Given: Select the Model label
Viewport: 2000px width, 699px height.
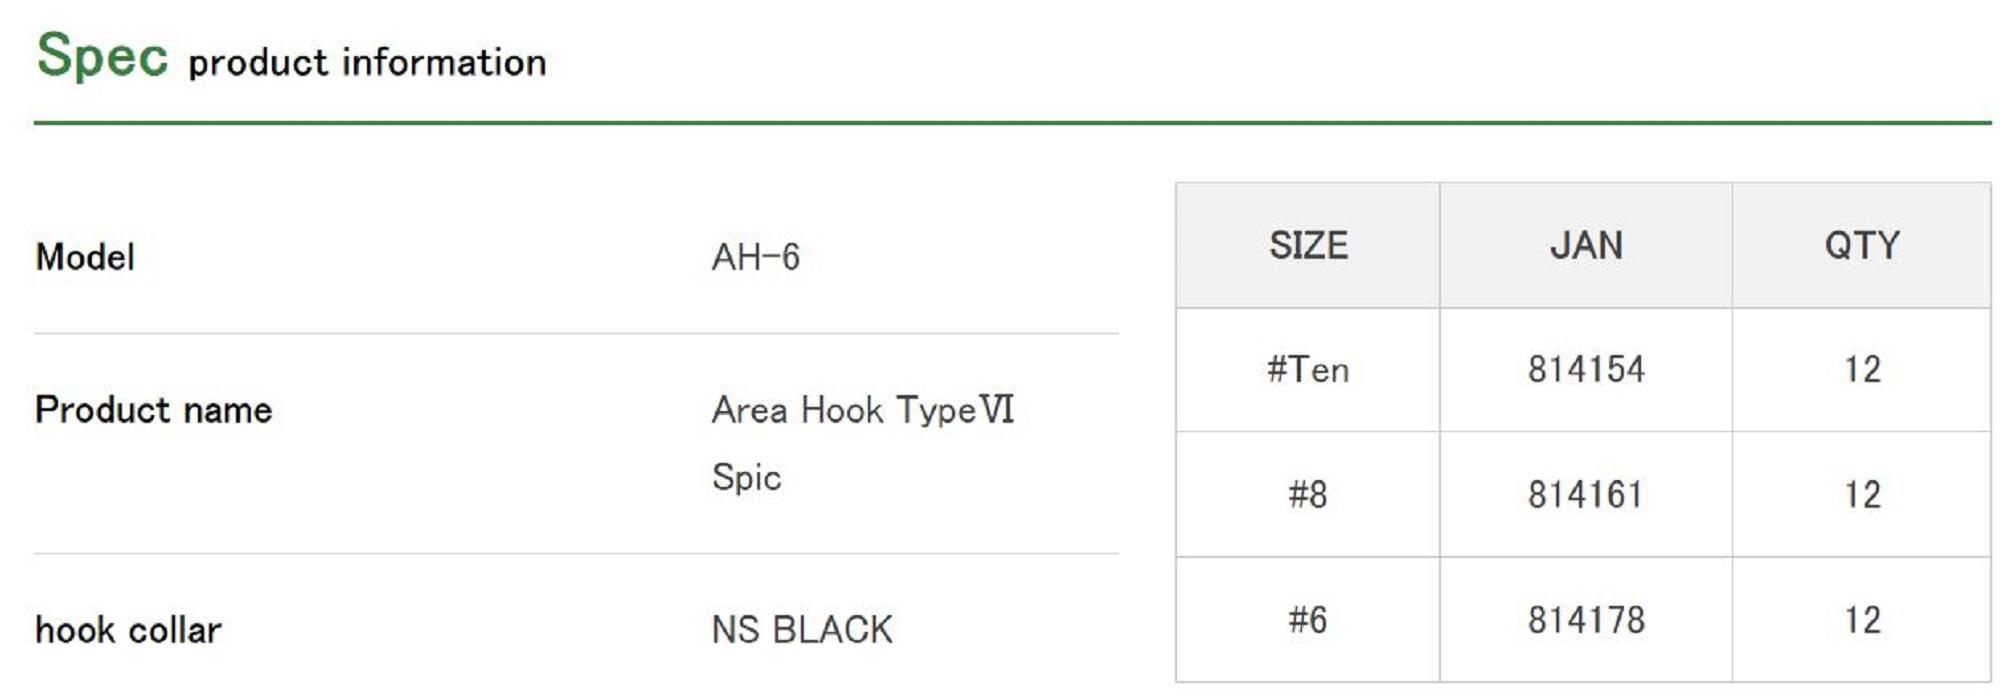Looking at the screenshot, I should pyautogui.click(x=85, y=257).
